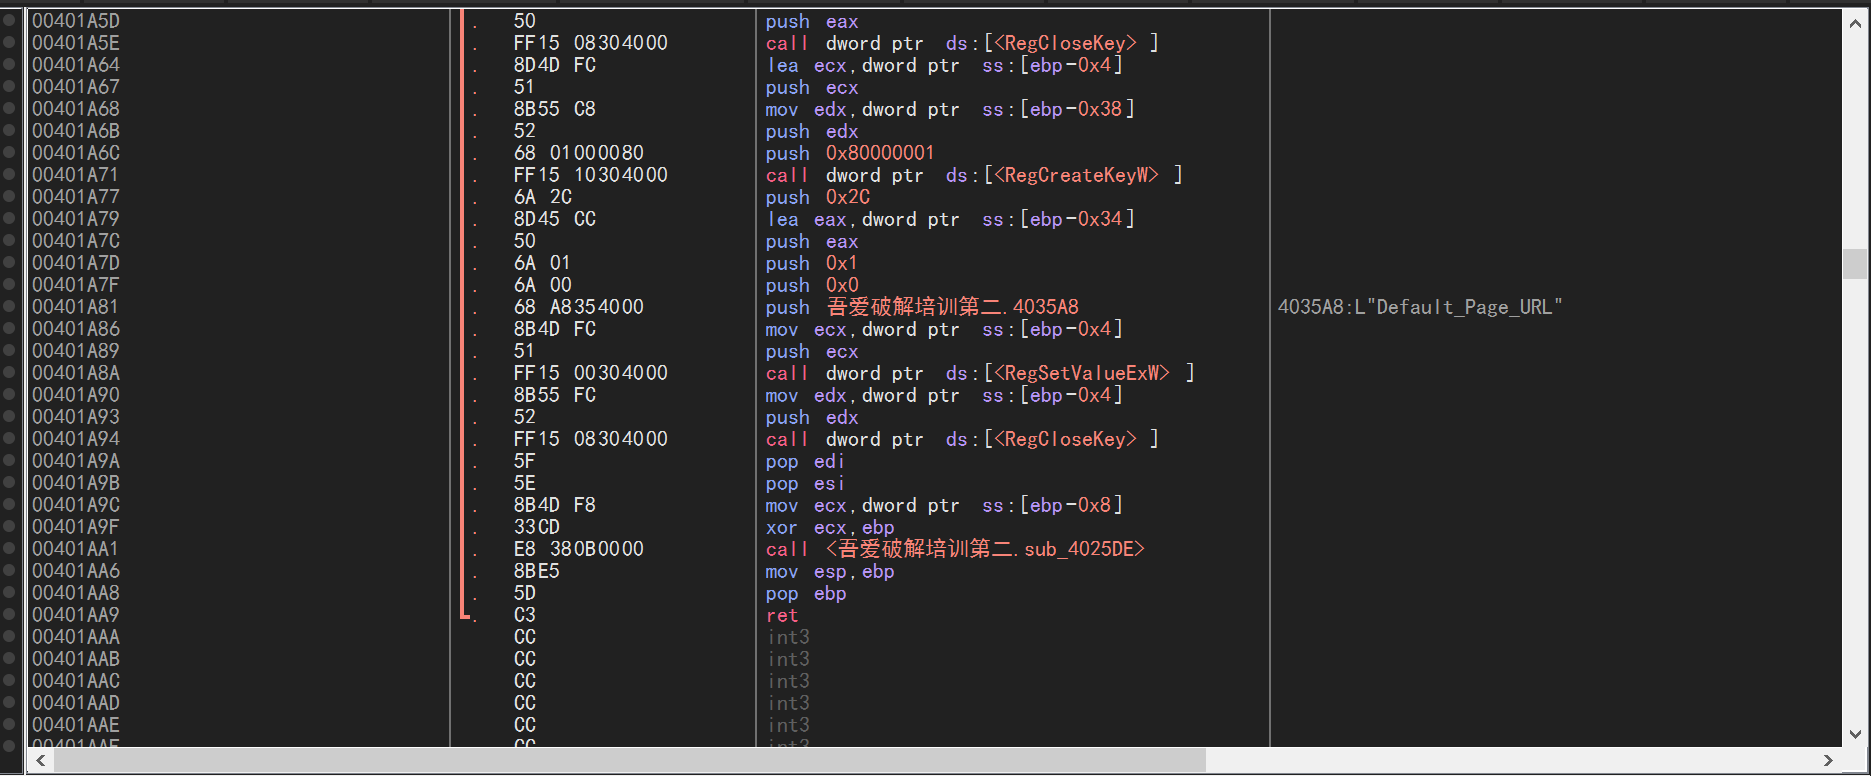Click the horizontal scrollbar left arrow
The image size is (1871, 776).
(x=40, y=761)
